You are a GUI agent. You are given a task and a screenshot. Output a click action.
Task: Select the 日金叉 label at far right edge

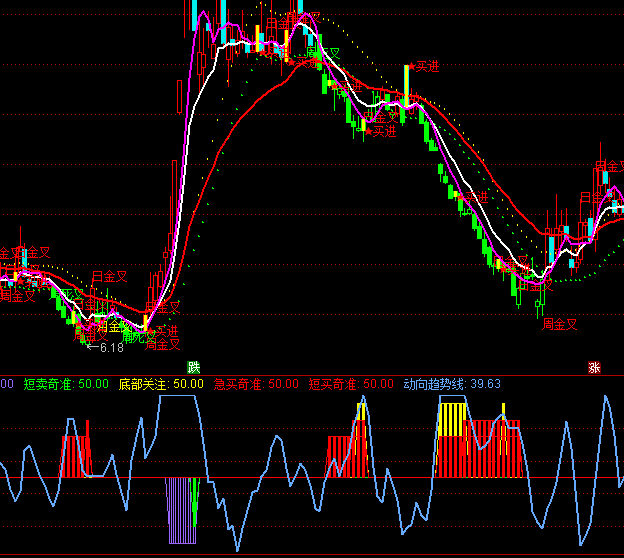(x=608, y=166)
